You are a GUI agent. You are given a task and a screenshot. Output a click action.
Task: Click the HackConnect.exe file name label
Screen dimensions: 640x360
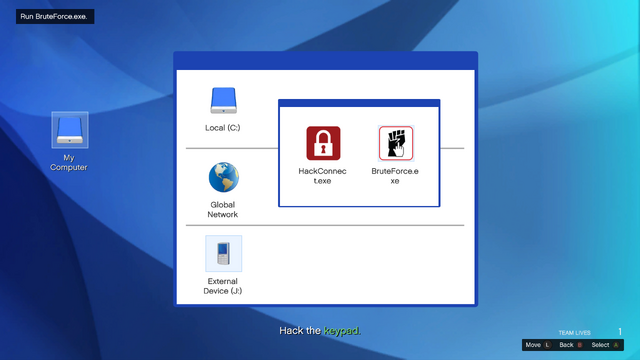(322, 176)
